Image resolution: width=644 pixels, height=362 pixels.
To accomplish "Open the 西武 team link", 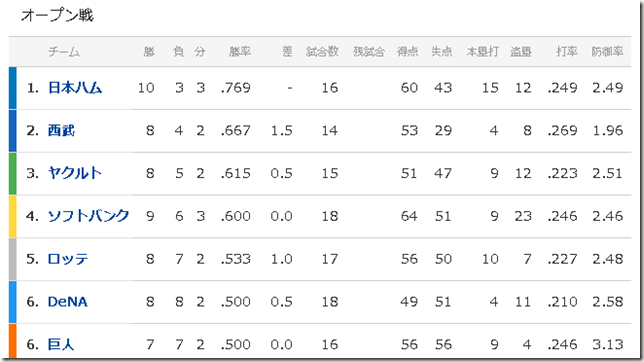I will pyautogui.click(x=61, y=130).
